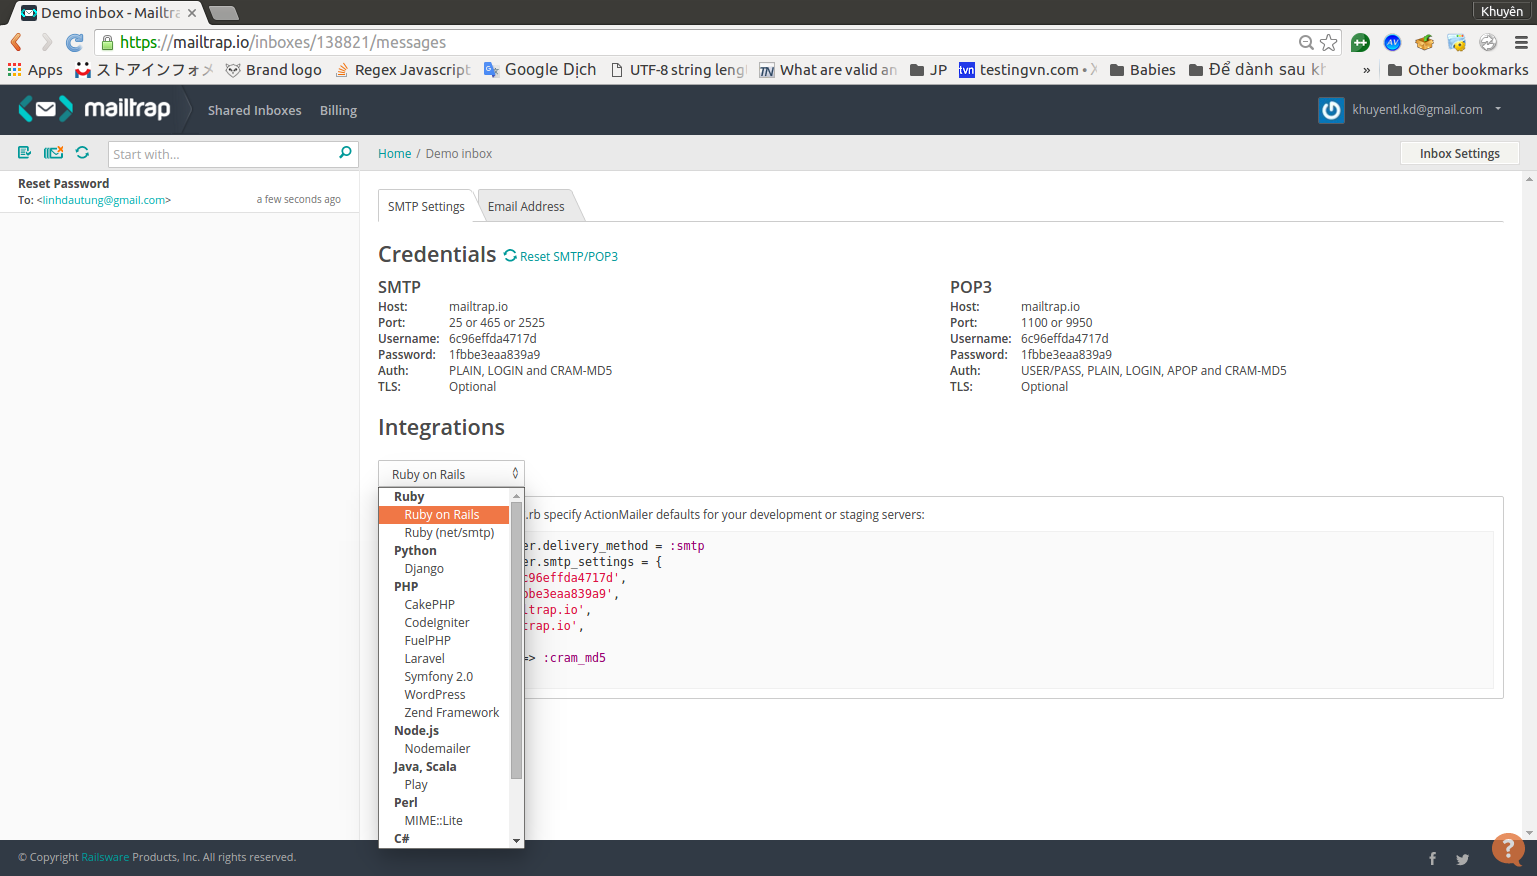Image resolution: width=1537 pixels, height=876 pixels.
Task: Select Ruby (net/smtp) option
Action: (444, 533)
